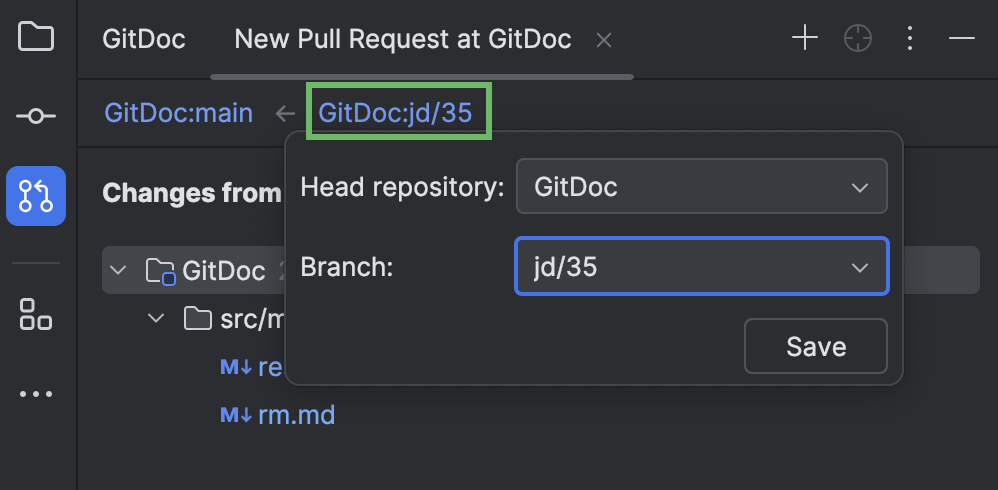
Task: Switch to the GitDoc tab
Action: (x=144, y=39)
